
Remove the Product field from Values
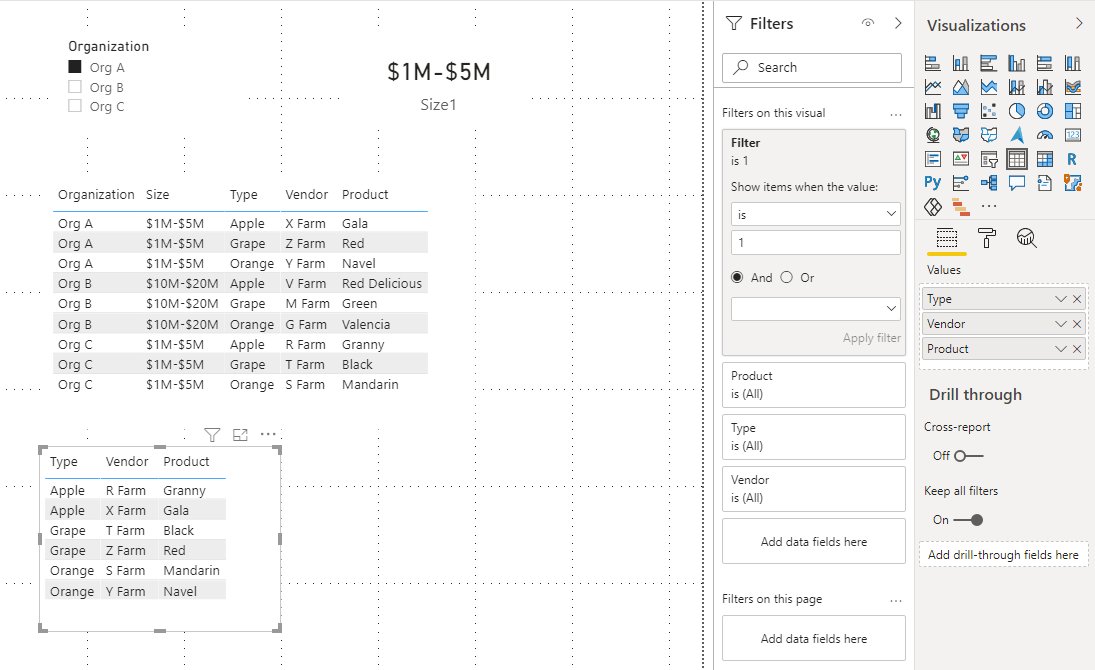(x=1077, y=349)
